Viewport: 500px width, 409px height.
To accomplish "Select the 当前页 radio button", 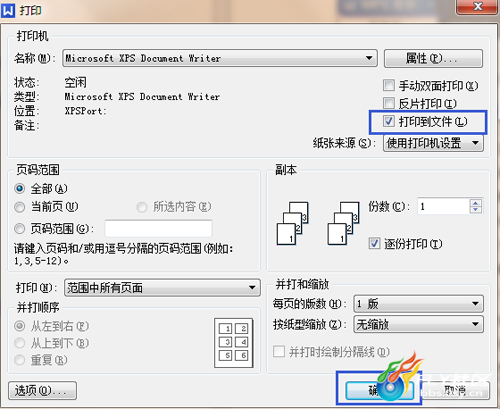I will click(20, 207).
